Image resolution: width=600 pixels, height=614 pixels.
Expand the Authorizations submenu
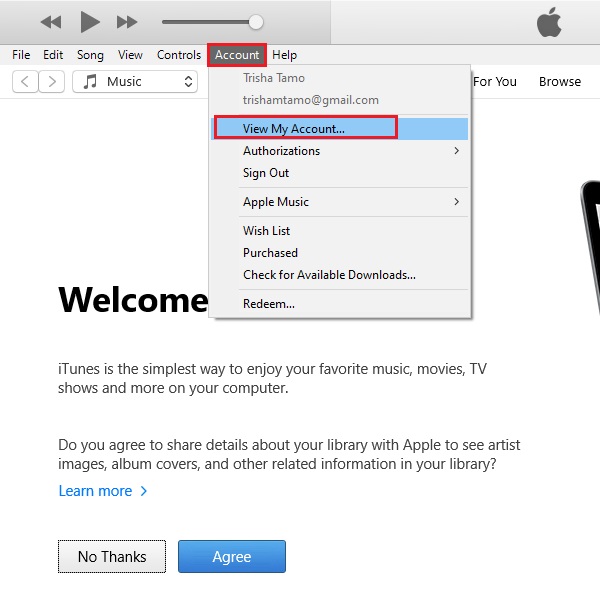pyautogui.click(x=340, y=151)
